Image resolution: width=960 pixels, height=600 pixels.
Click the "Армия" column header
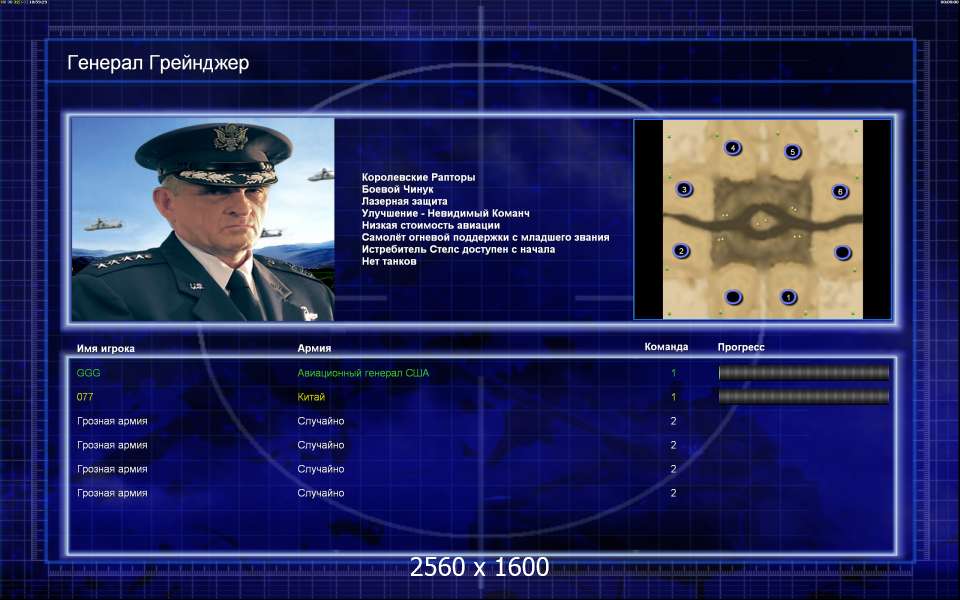[x=314, y=348]
